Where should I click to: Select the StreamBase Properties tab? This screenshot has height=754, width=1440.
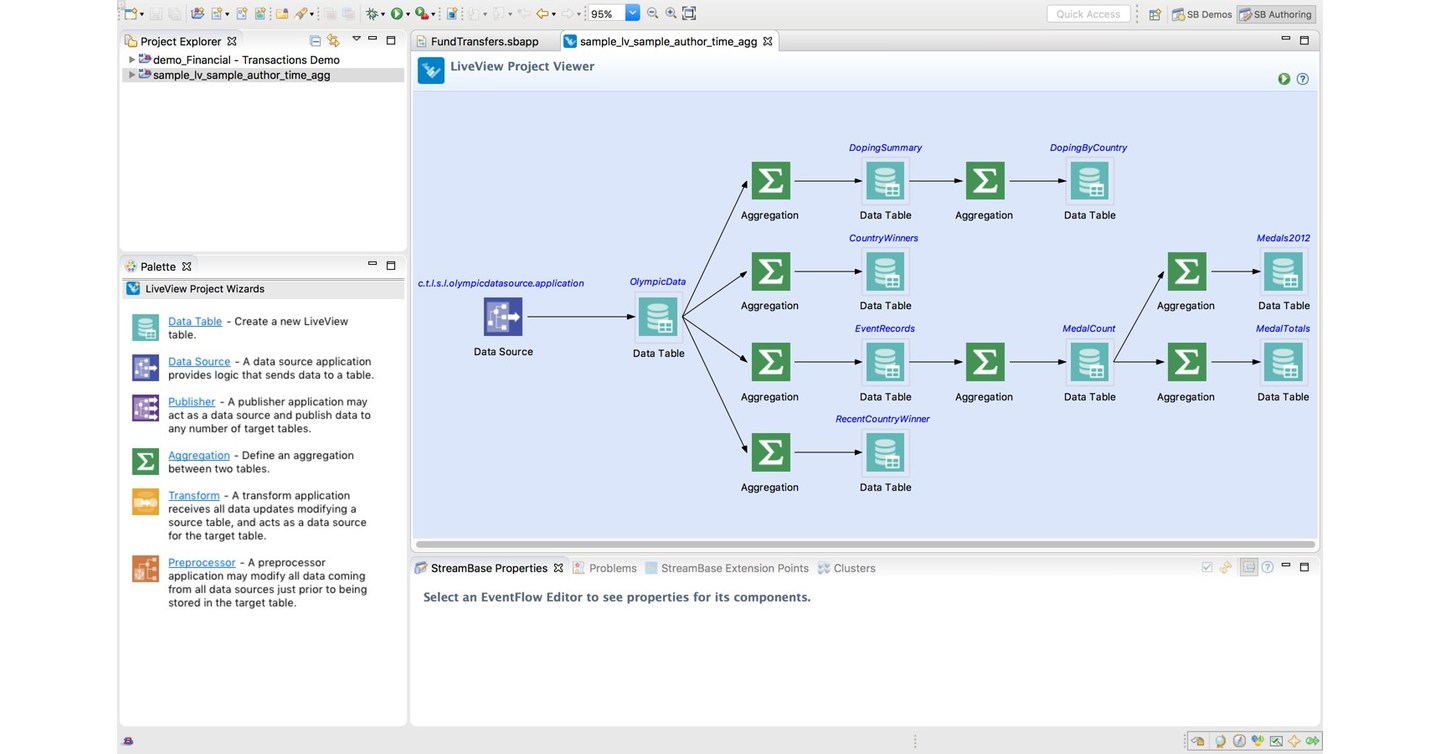pos(489,568)
